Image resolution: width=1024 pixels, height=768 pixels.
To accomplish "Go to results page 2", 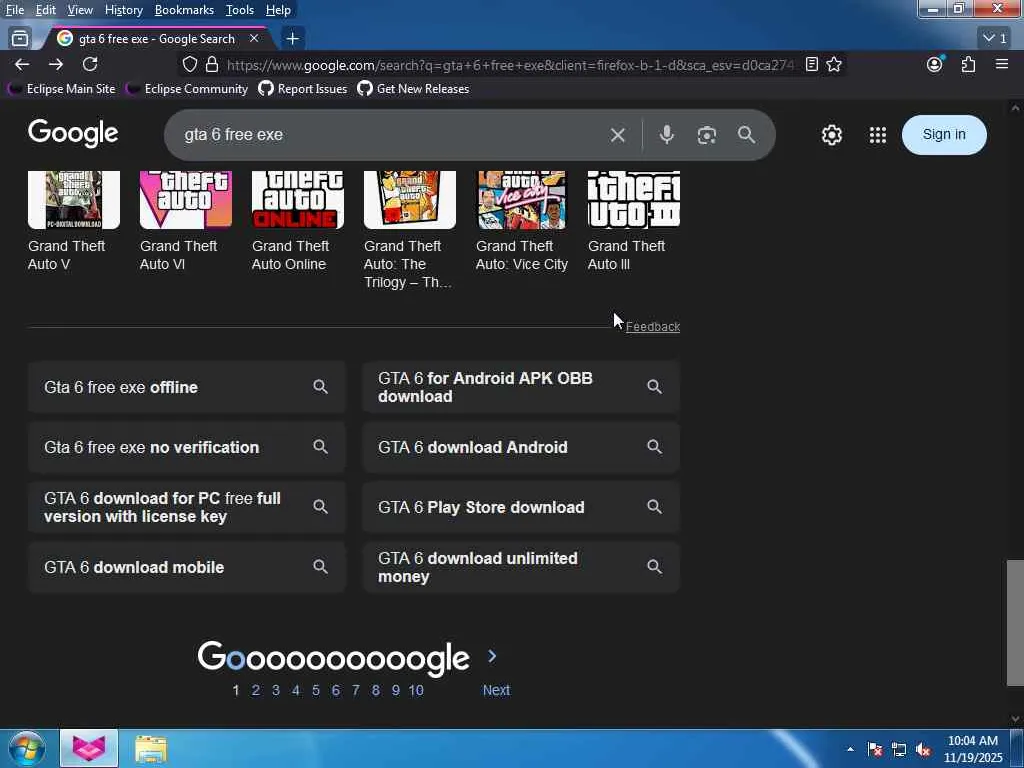I will pyautogui.click(x=256, y=690).
